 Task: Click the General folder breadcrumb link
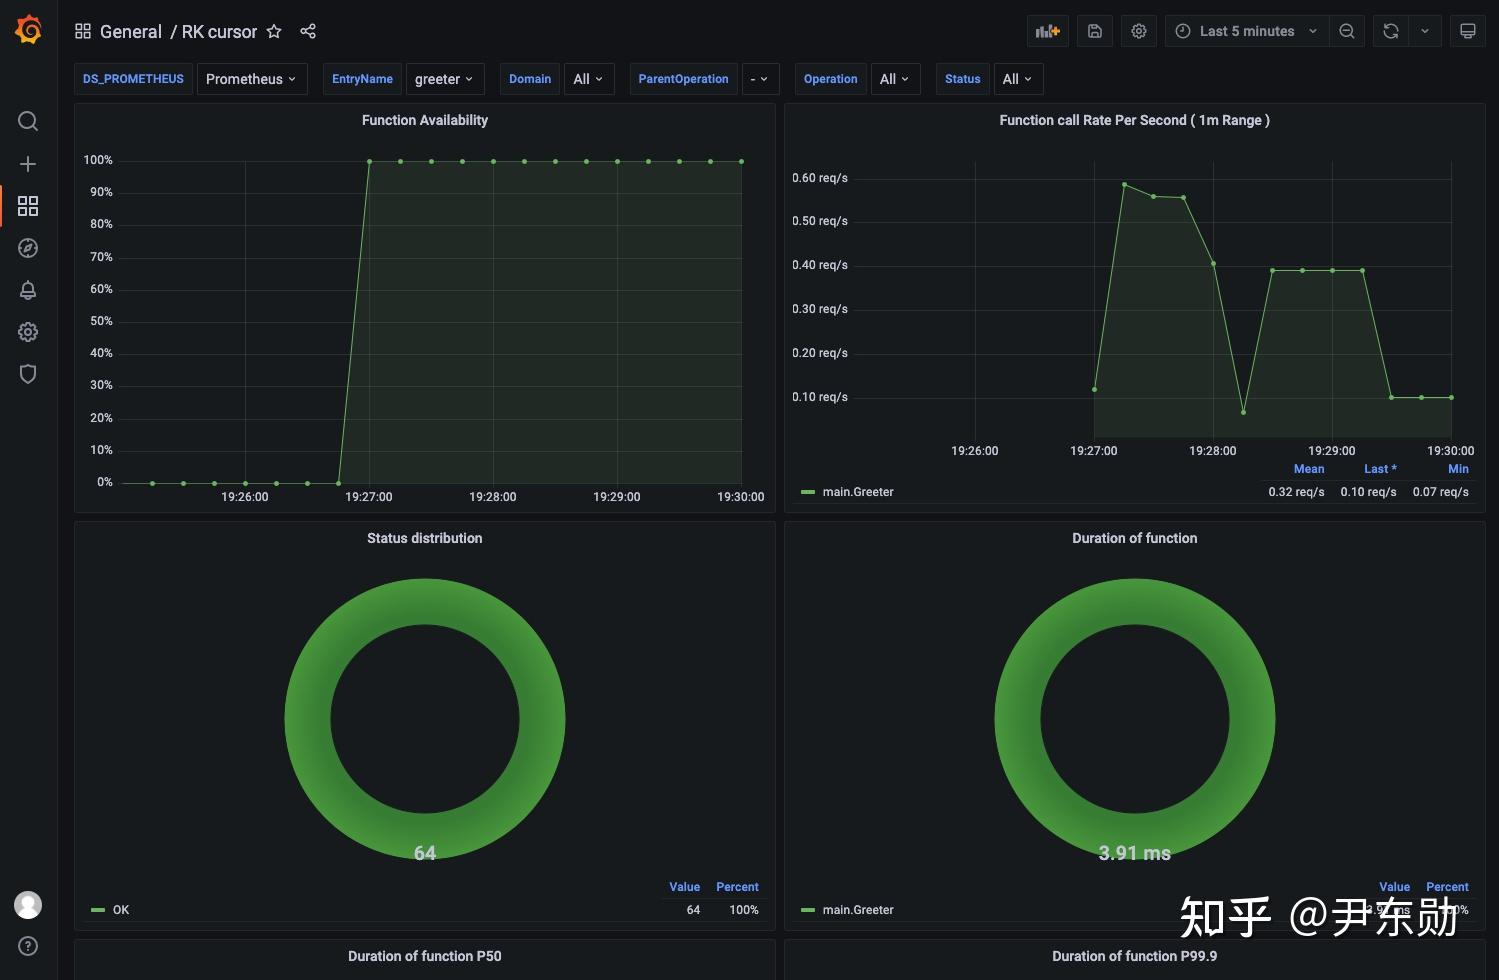pyautogui.click(x=131, y=31)
